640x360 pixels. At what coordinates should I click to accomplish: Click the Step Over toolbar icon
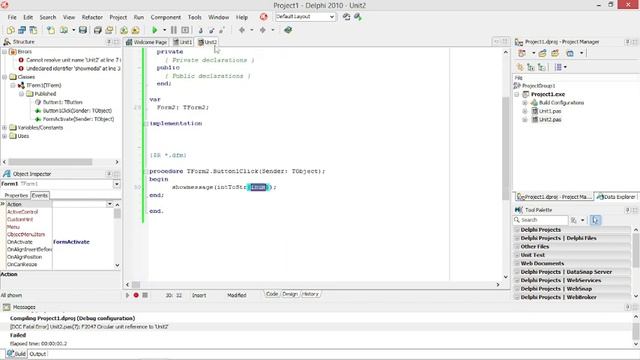click(x=211, y=30)
